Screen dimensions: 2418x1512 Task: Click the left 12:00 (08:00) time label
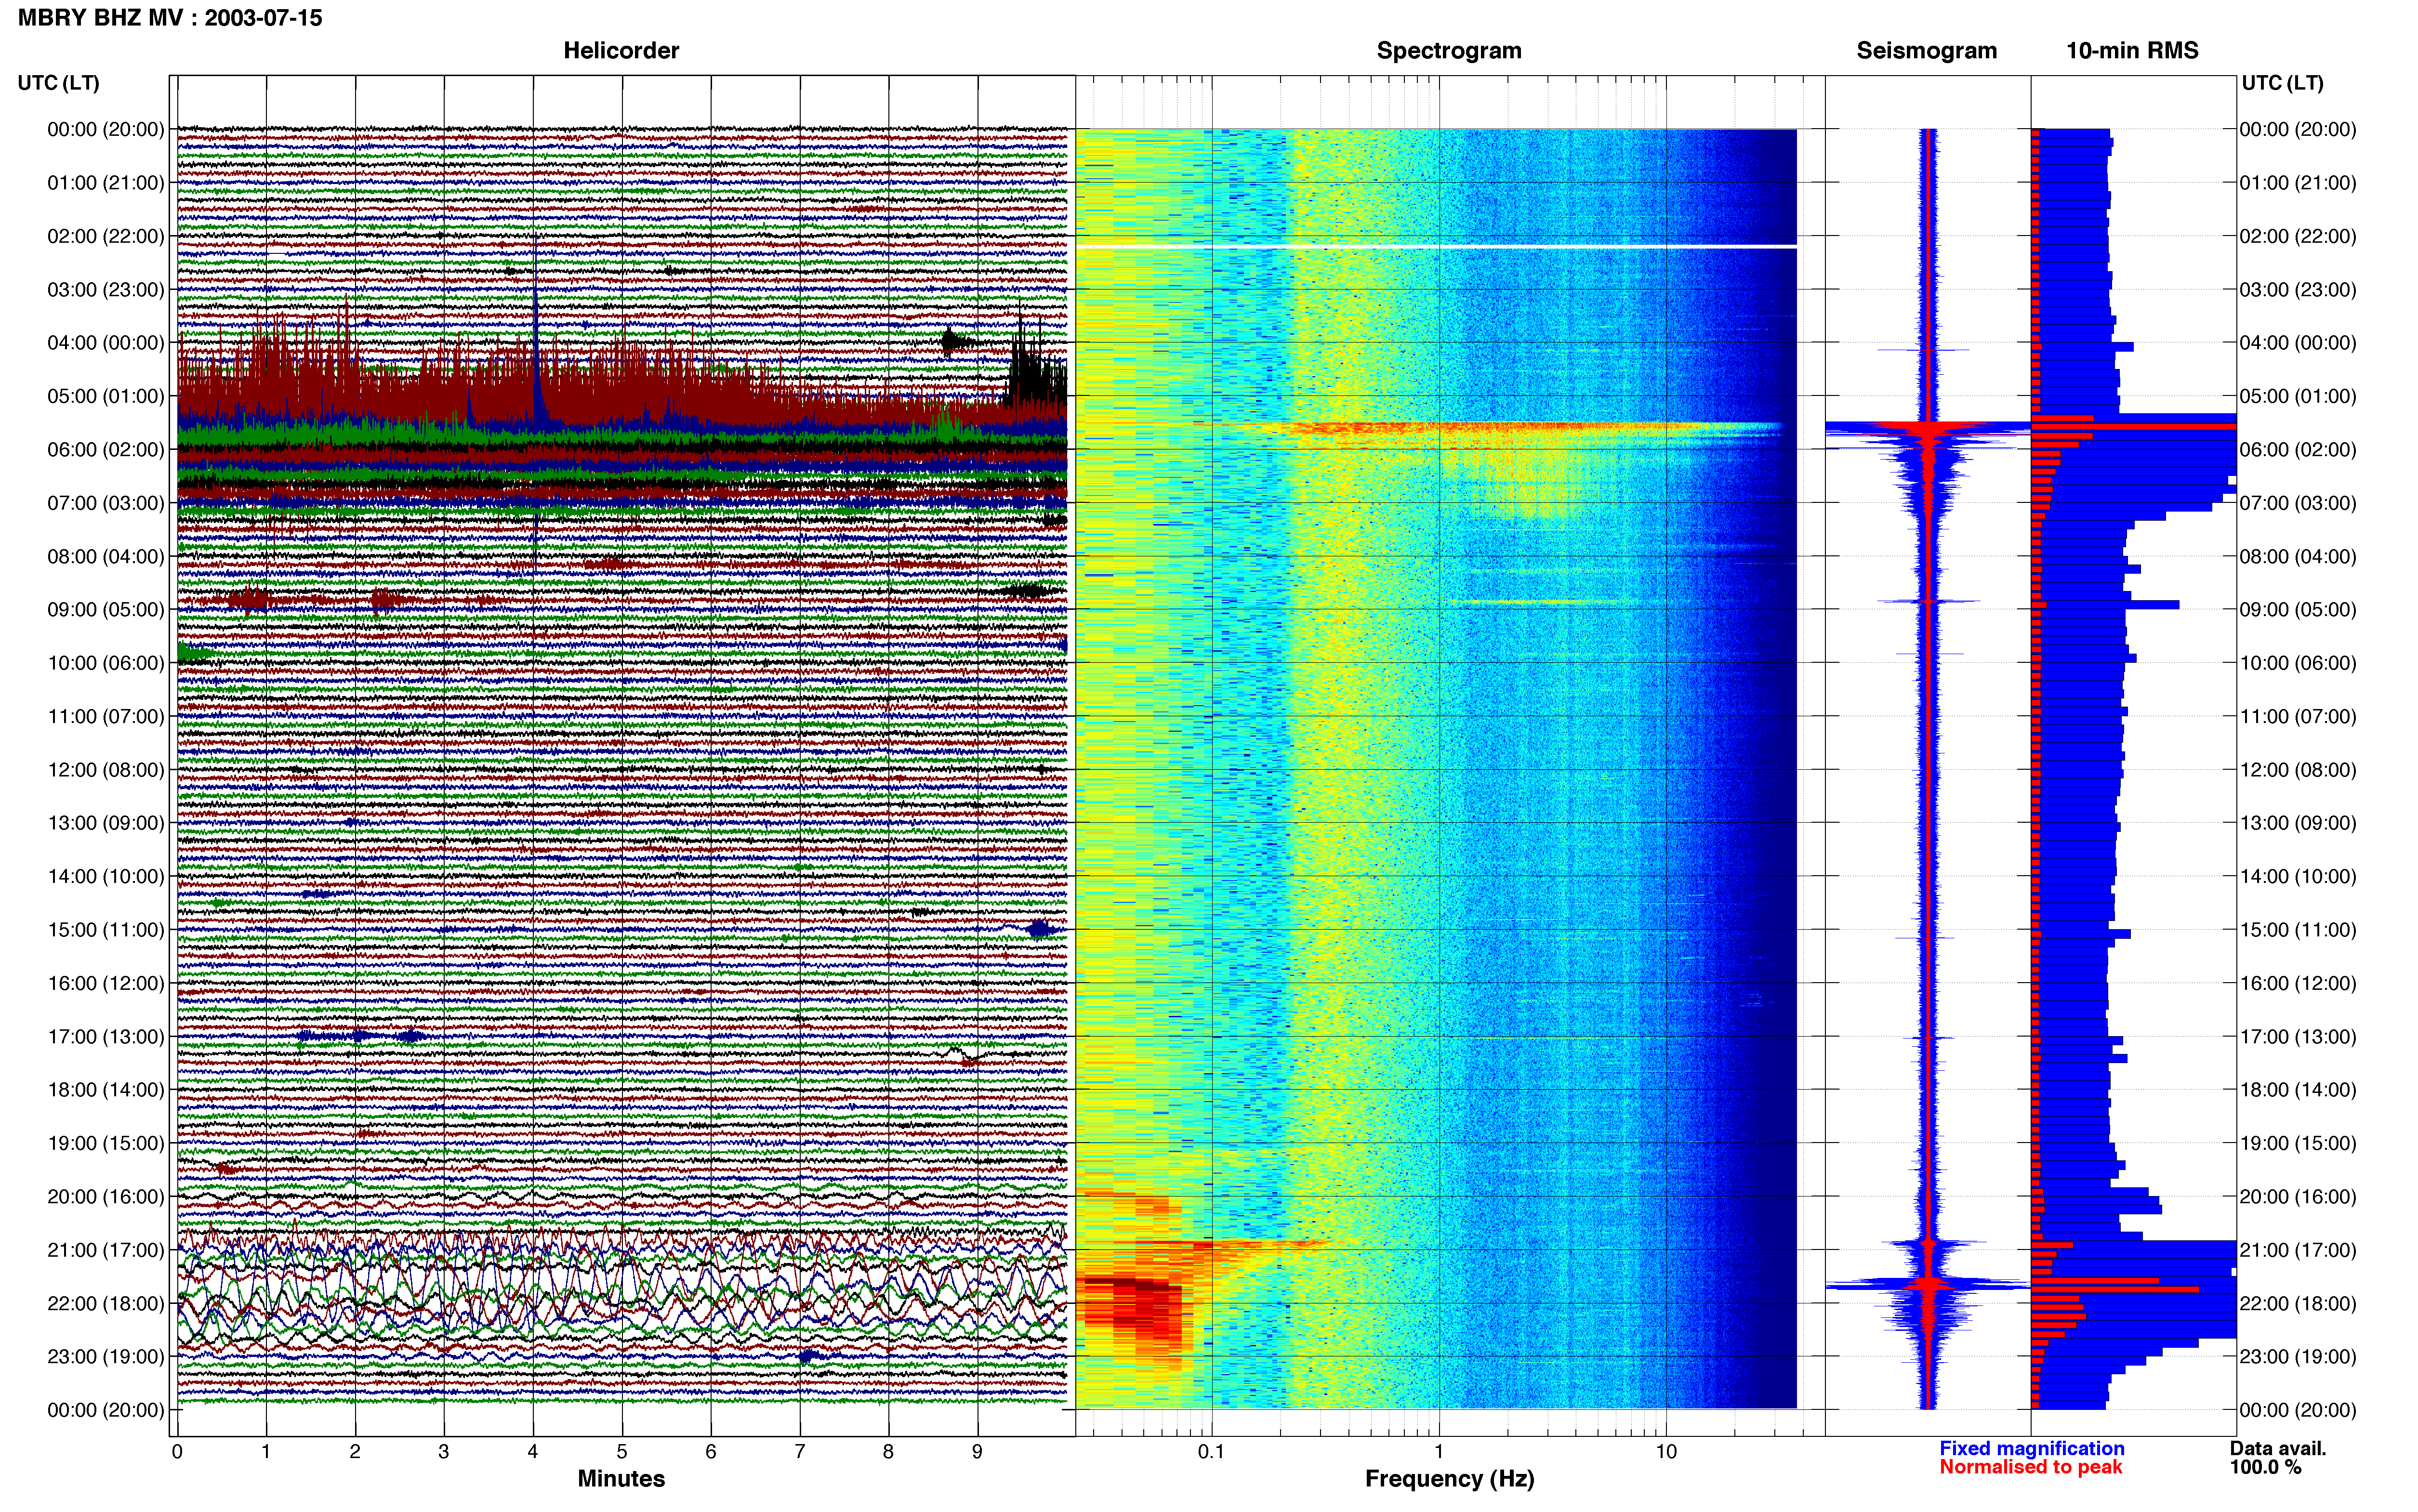click(106, 770)
